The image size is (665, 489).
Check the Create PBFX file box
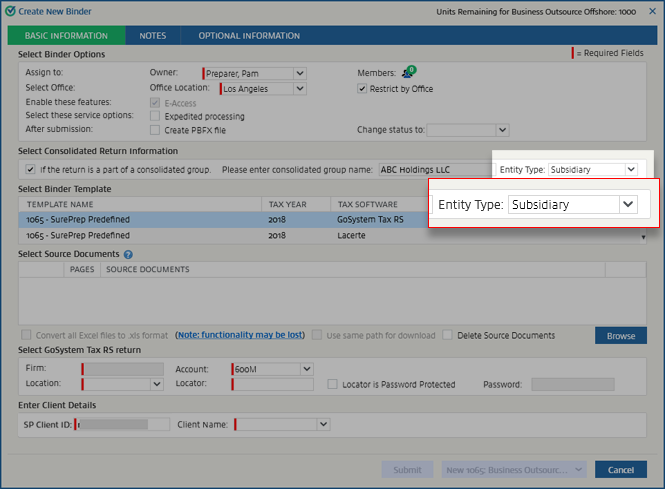pyautogui.click(x=154, y=130)
